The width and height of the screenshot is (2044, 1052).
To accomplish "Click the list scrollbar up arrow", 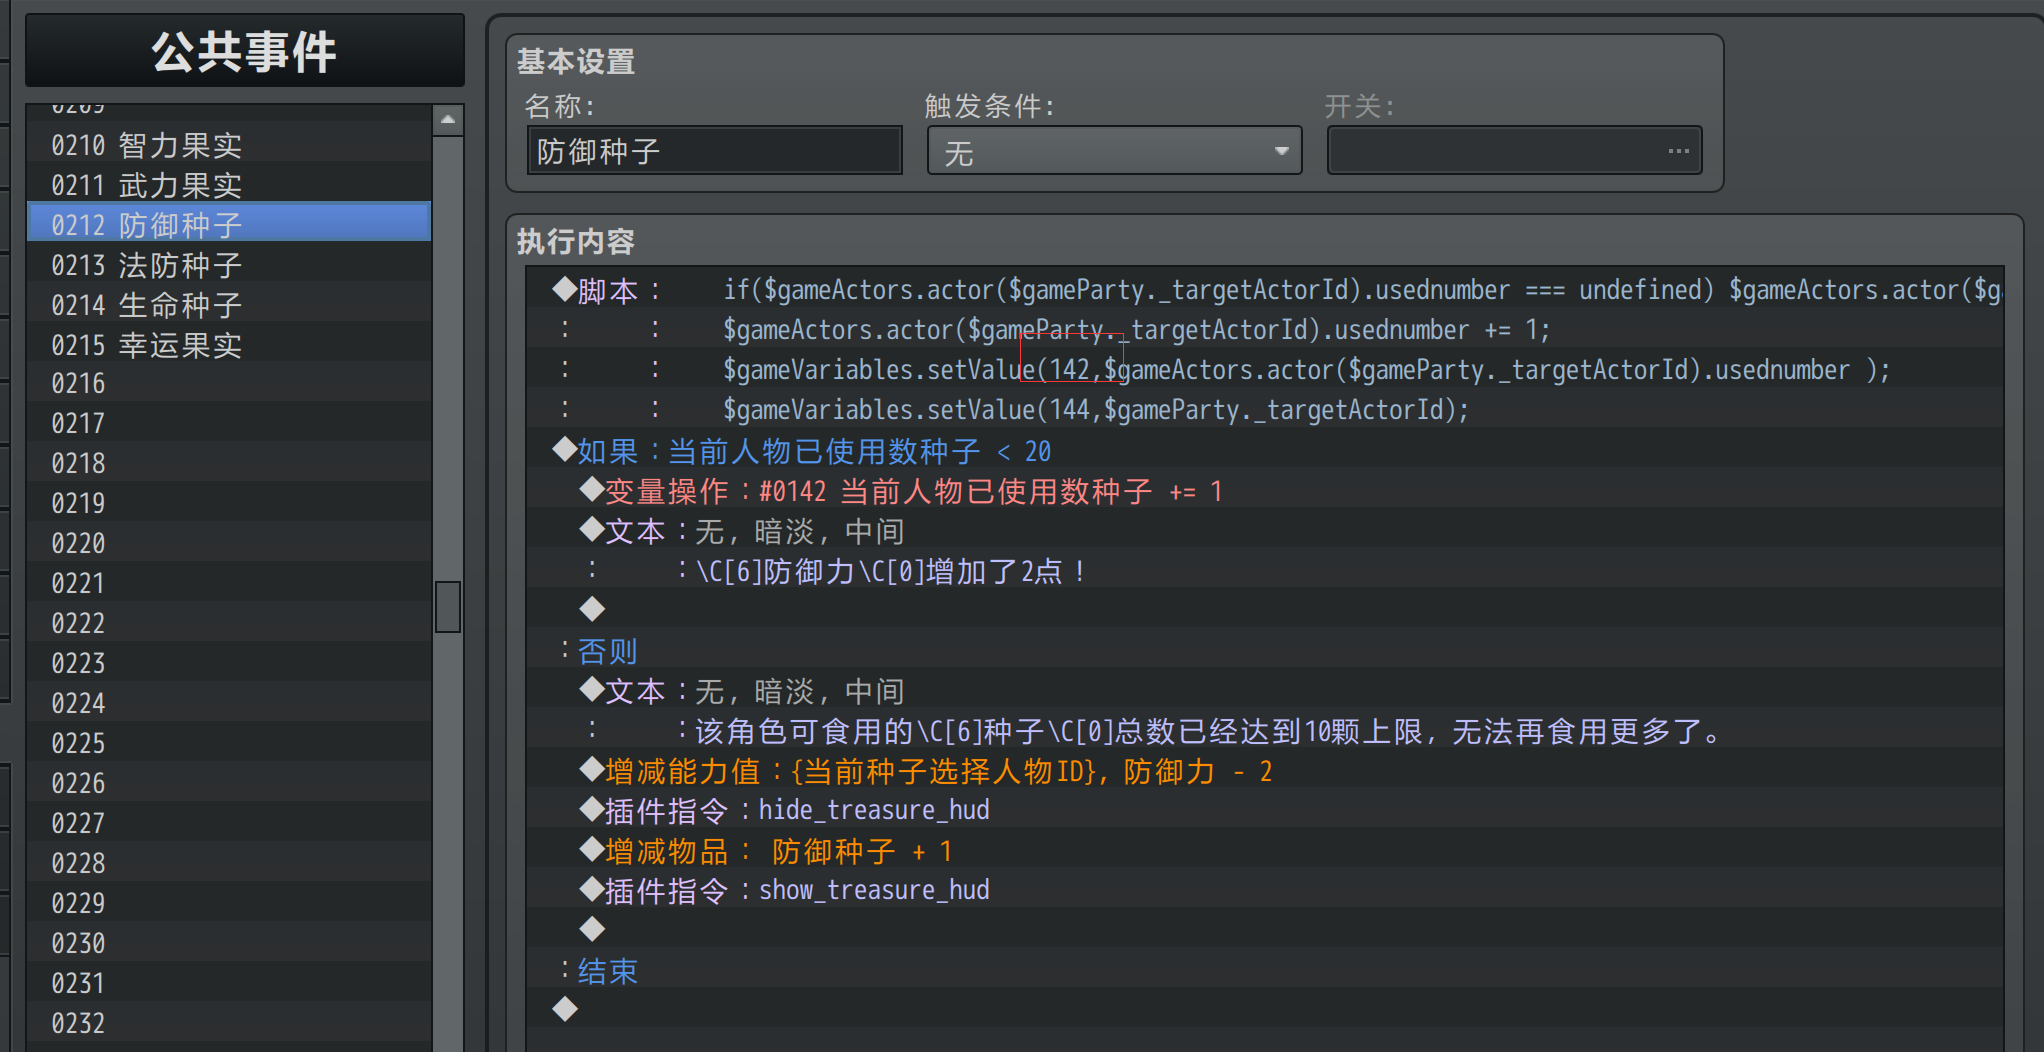I will pyautogui.click(x=448, y=120).
